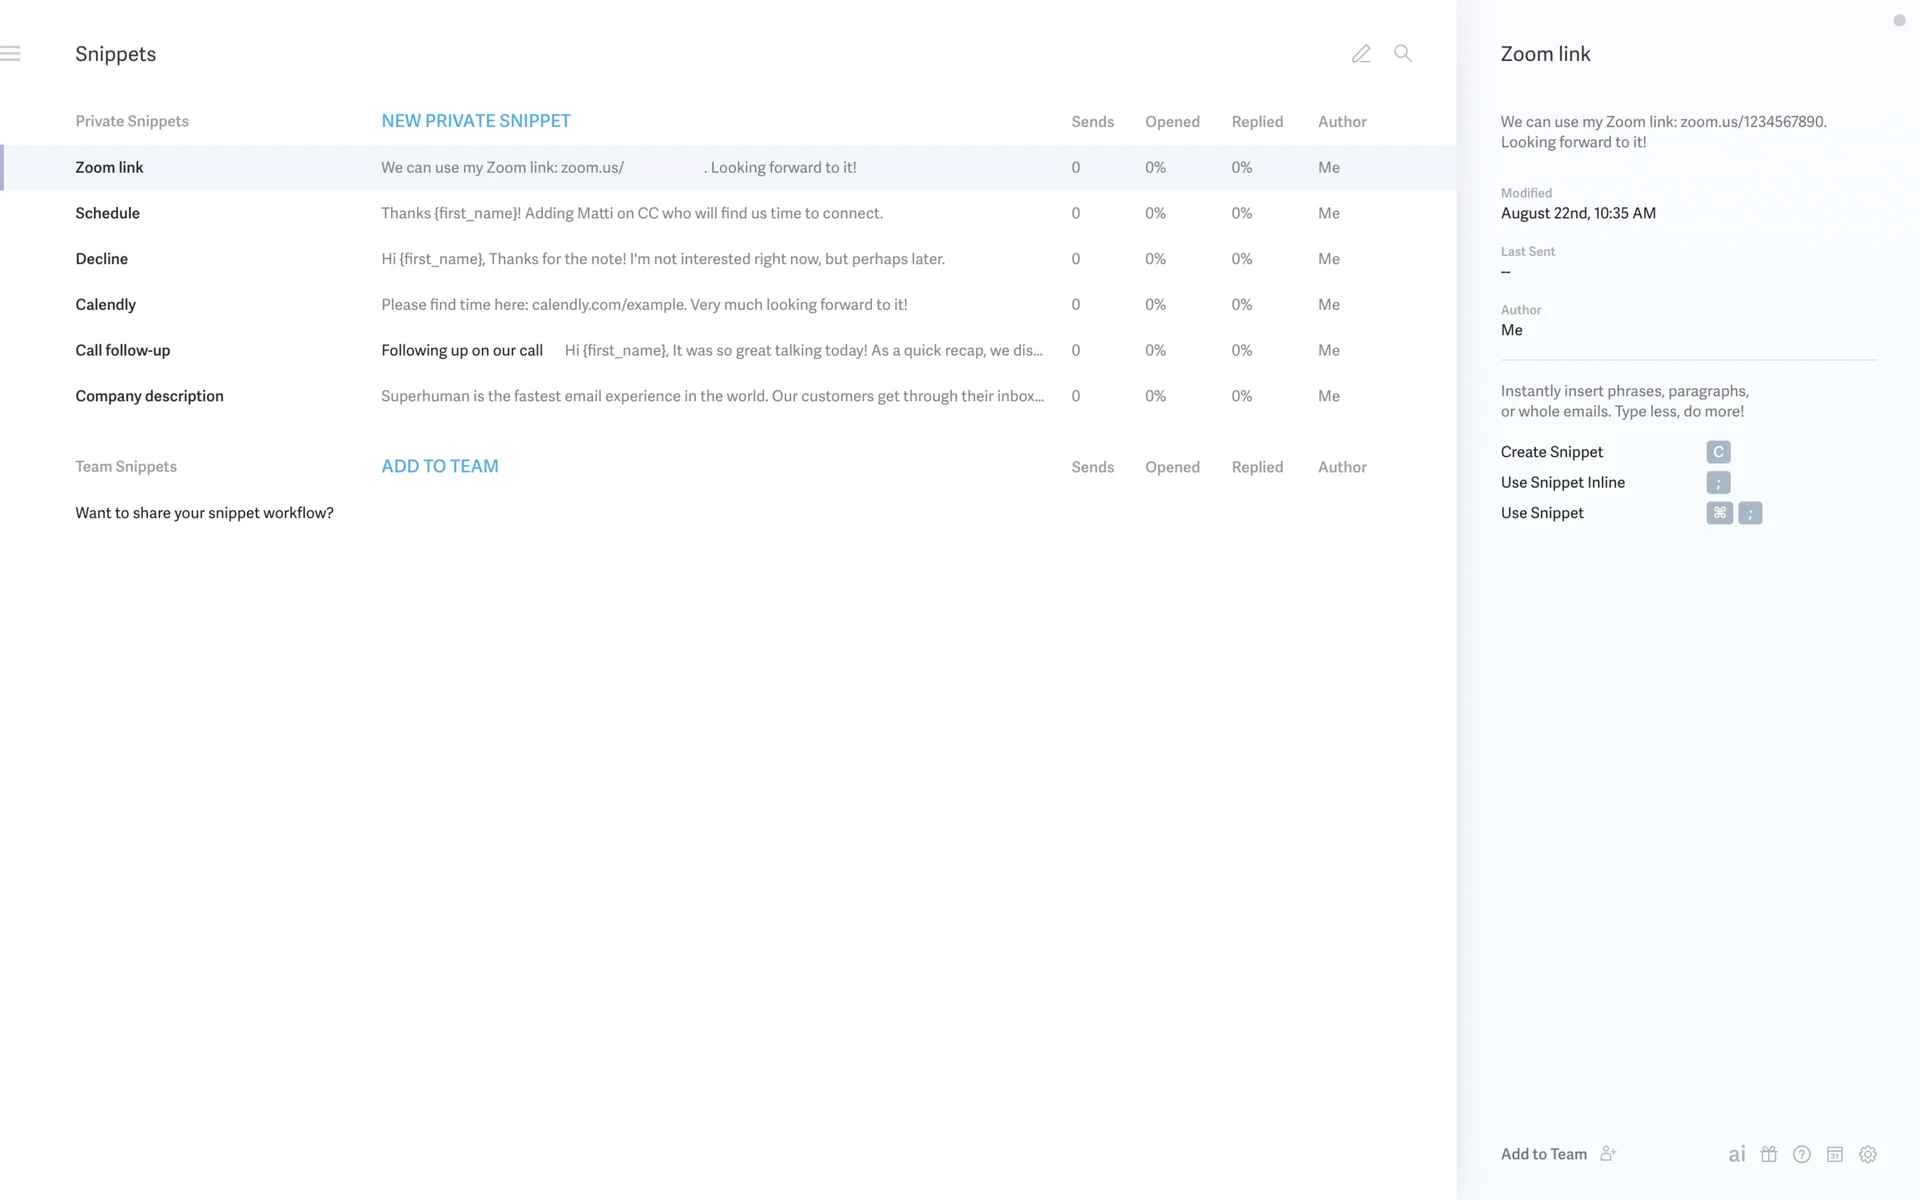
Task: Open the search magnifier icon
Action: (x=1403, y=54)
